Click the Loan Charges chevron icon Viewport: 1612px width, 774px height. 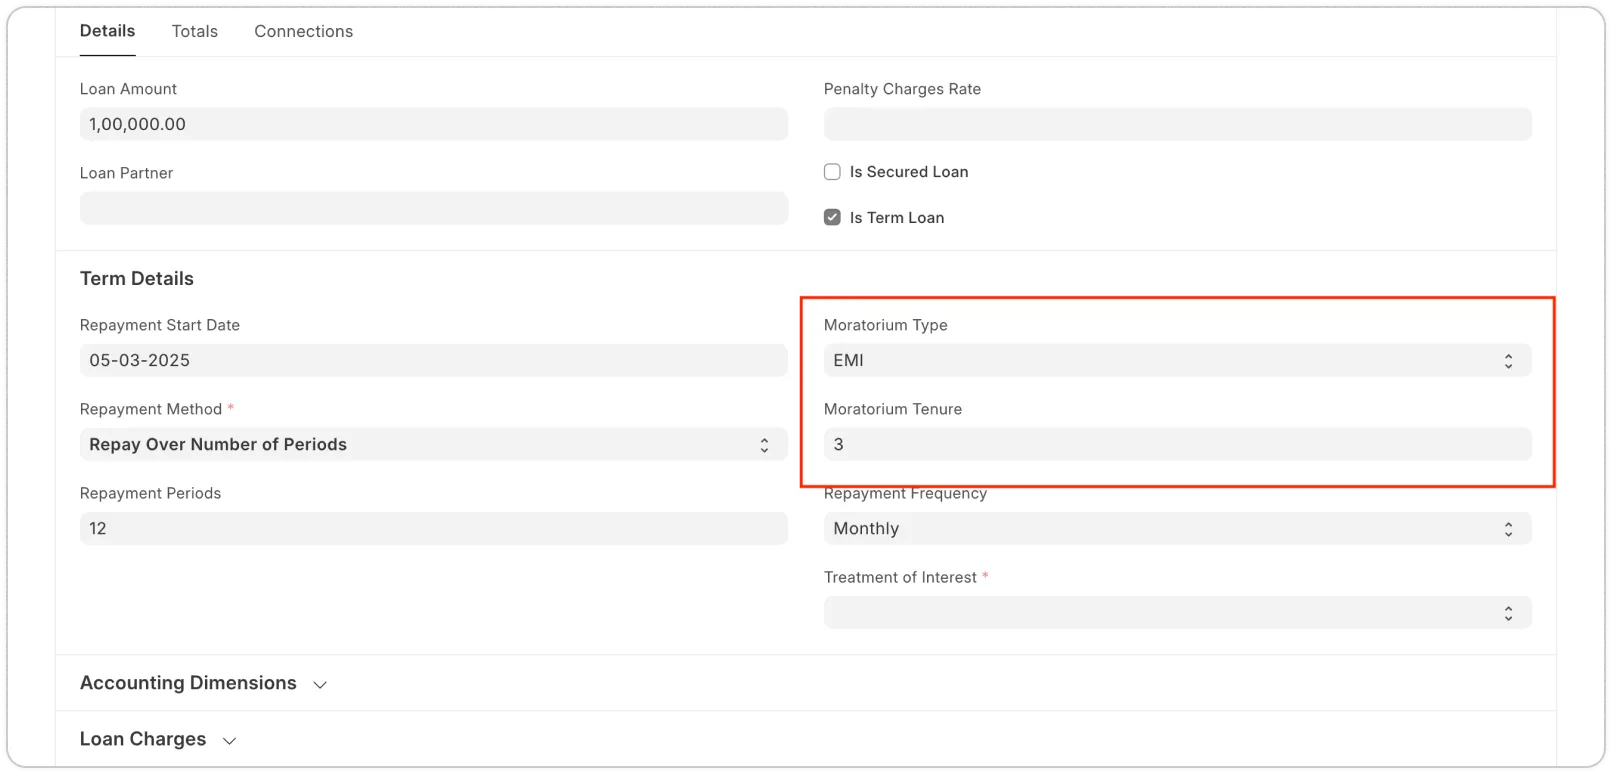click(229, 741)
